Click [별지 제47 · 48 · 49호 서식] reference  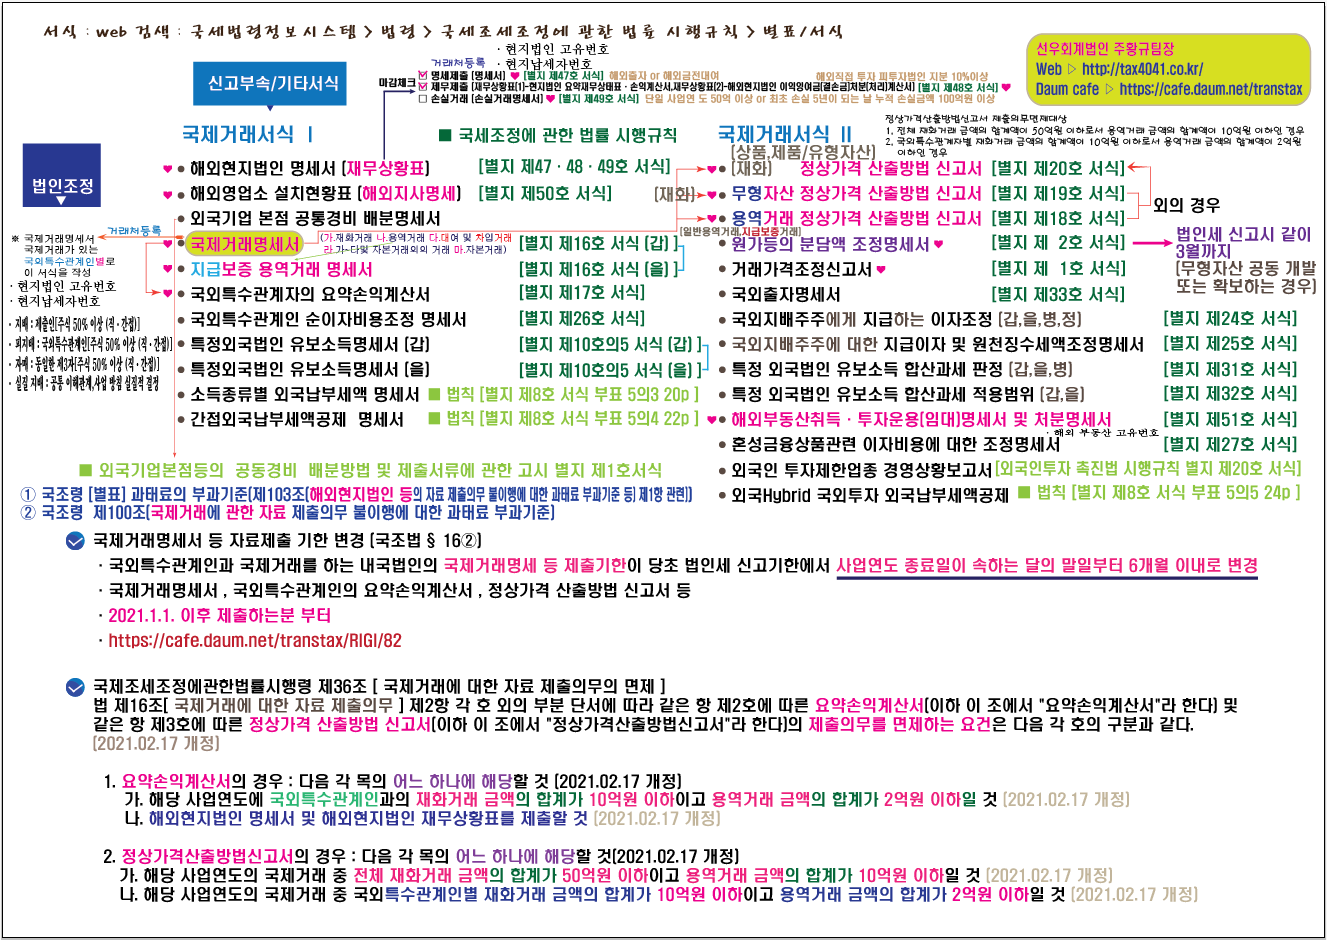pyautogui.click(x=575, y=166)
